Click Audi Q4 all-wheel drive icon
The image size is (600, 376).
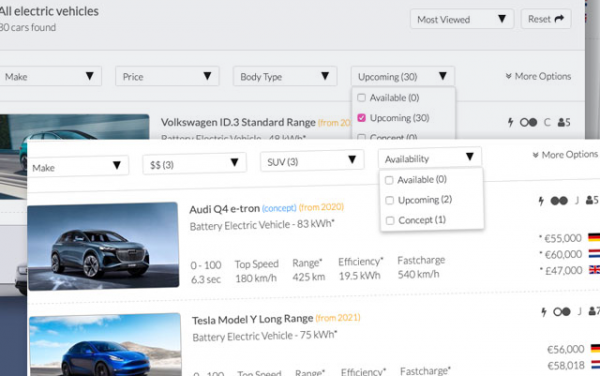pos(559,201)
